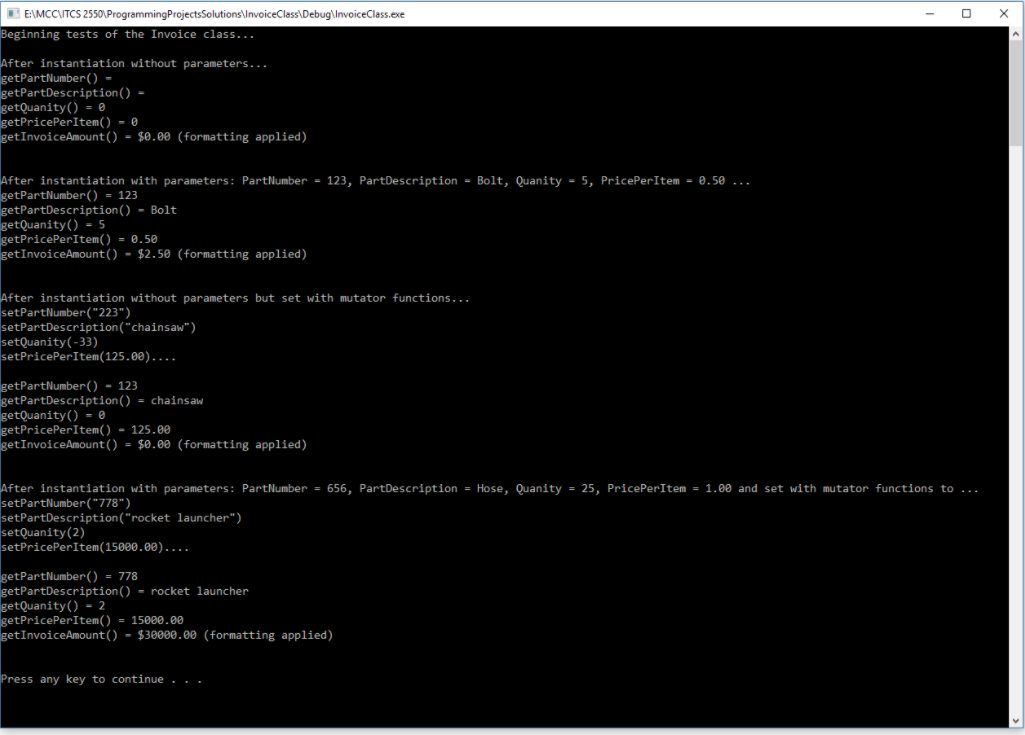Screen dimensions: 1025x735
Task: Click the 'getPricePerItem() = 15000.00' line
Action: (92, 621)
